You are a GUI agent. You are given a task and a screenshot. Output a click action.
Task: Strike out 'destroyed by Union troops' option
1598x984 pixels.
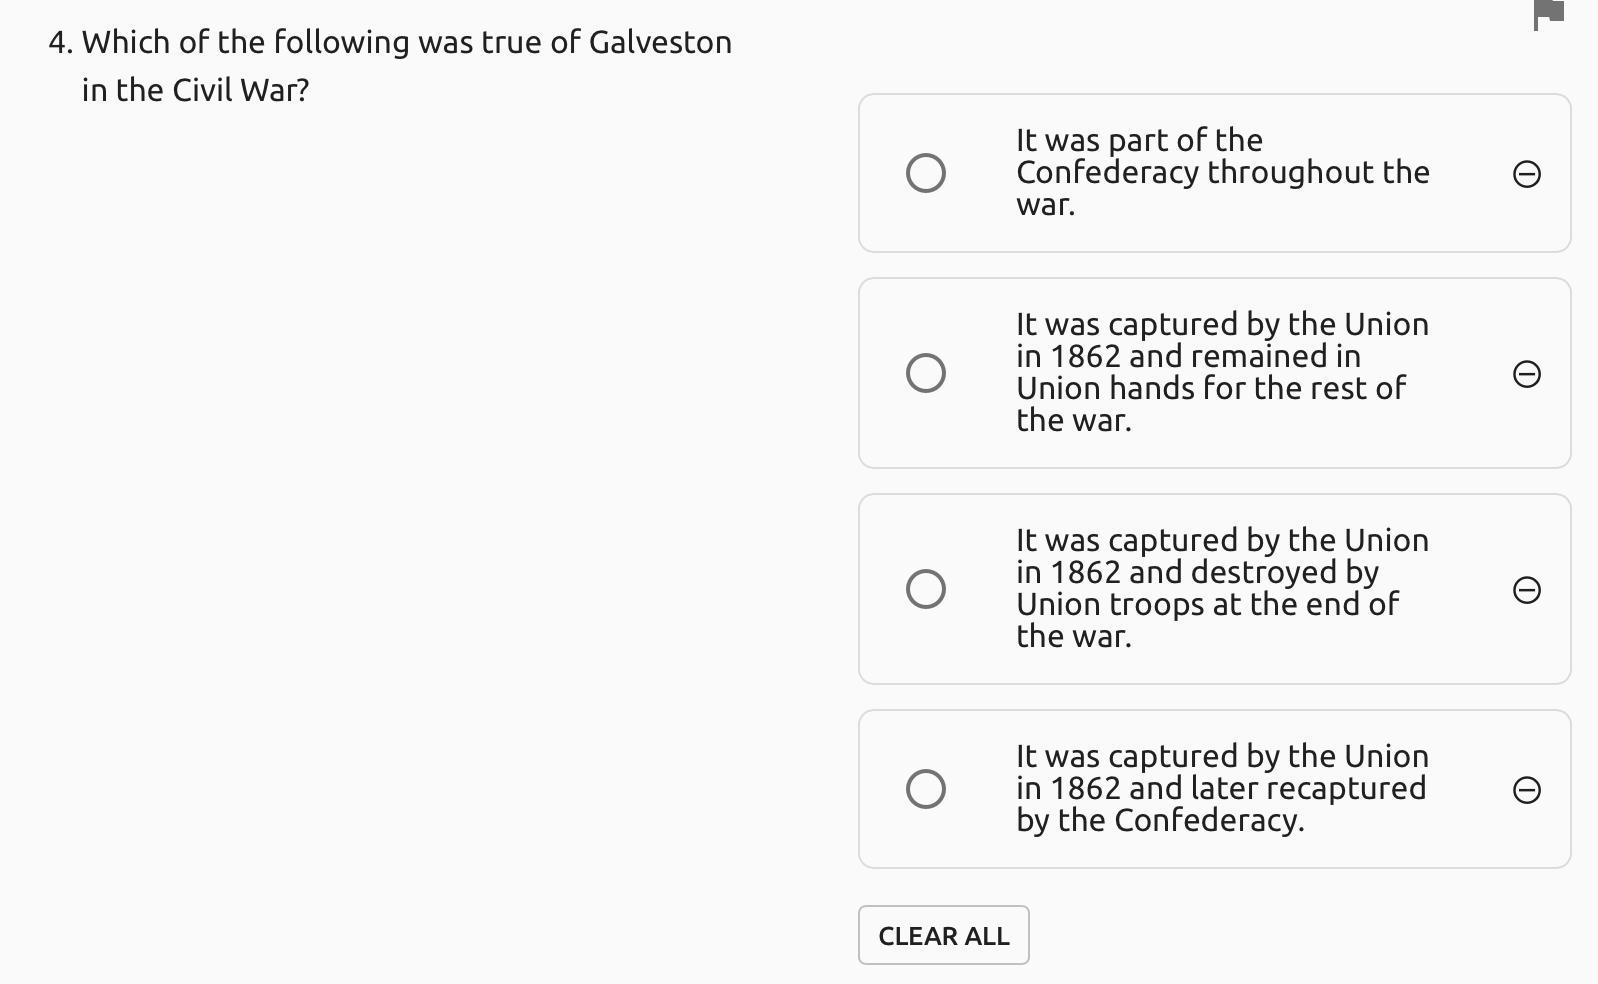point(1526,590)
